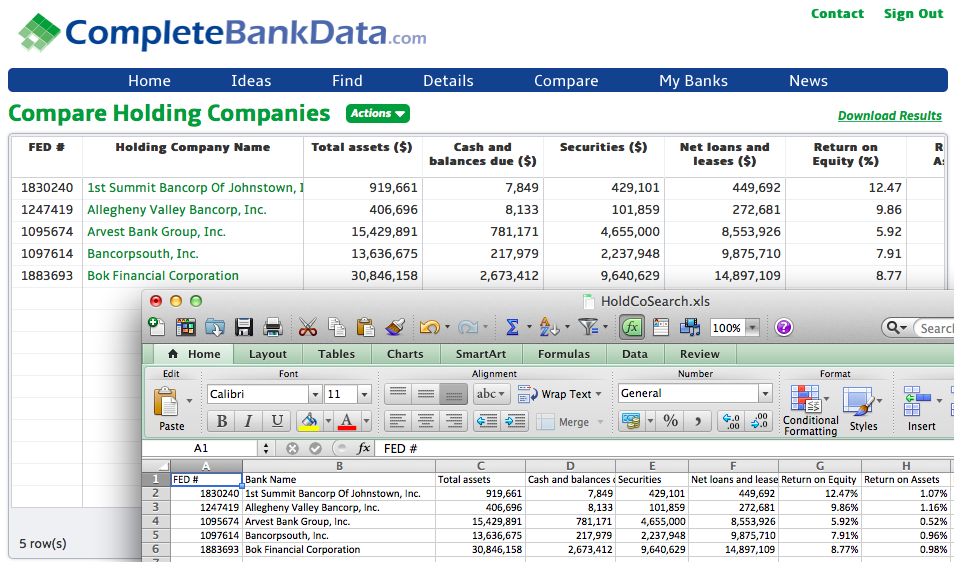Open the General number format dropdown
This screenshot has height=562, width=954.
(765, 394)
